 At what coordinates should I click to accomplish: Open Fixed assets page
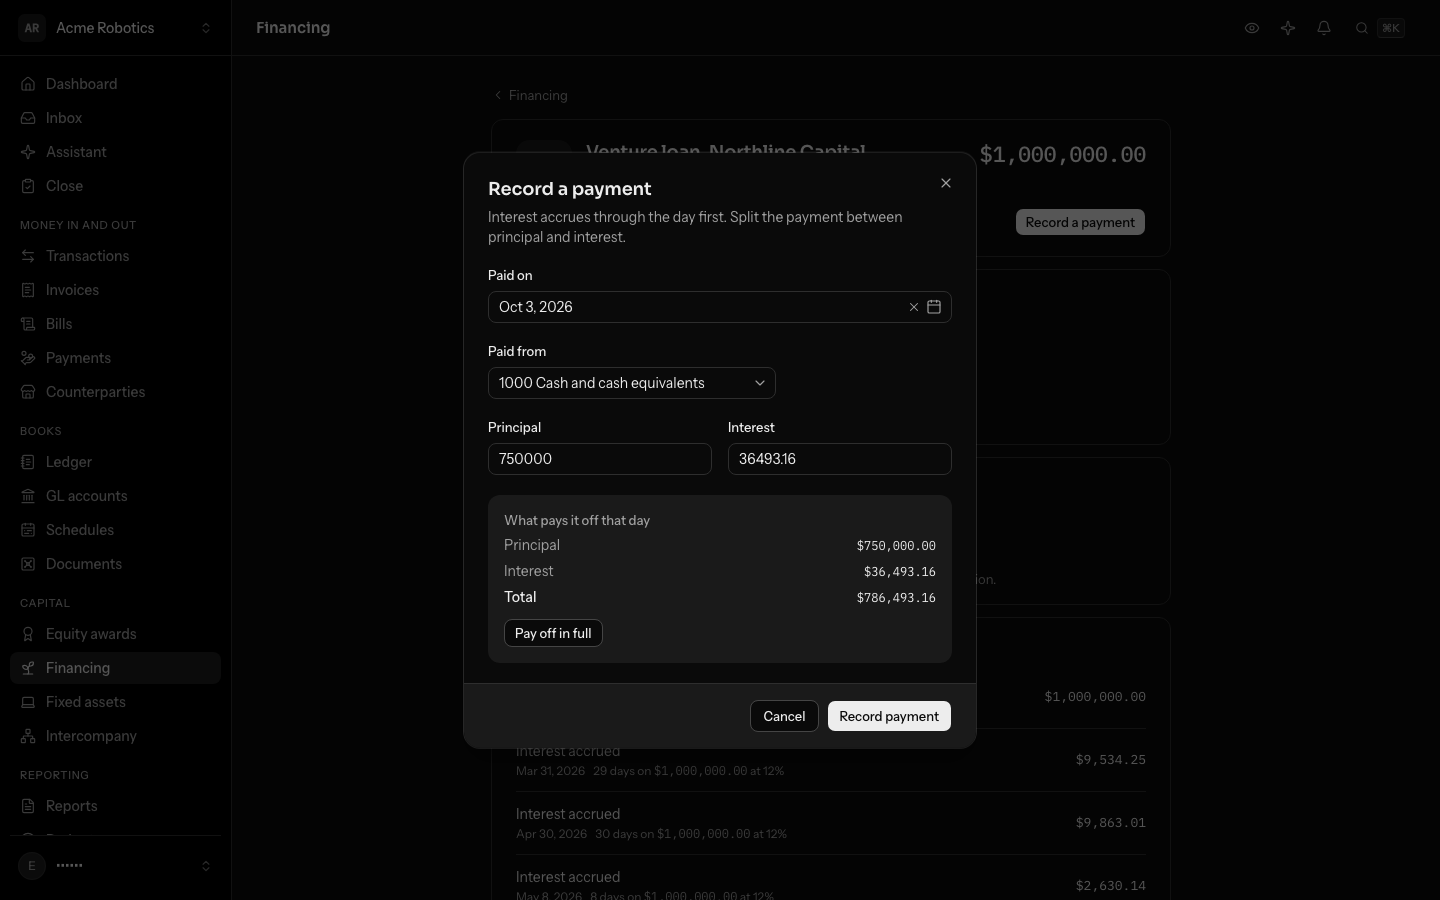pyautogui.click(x=116, y=702)
